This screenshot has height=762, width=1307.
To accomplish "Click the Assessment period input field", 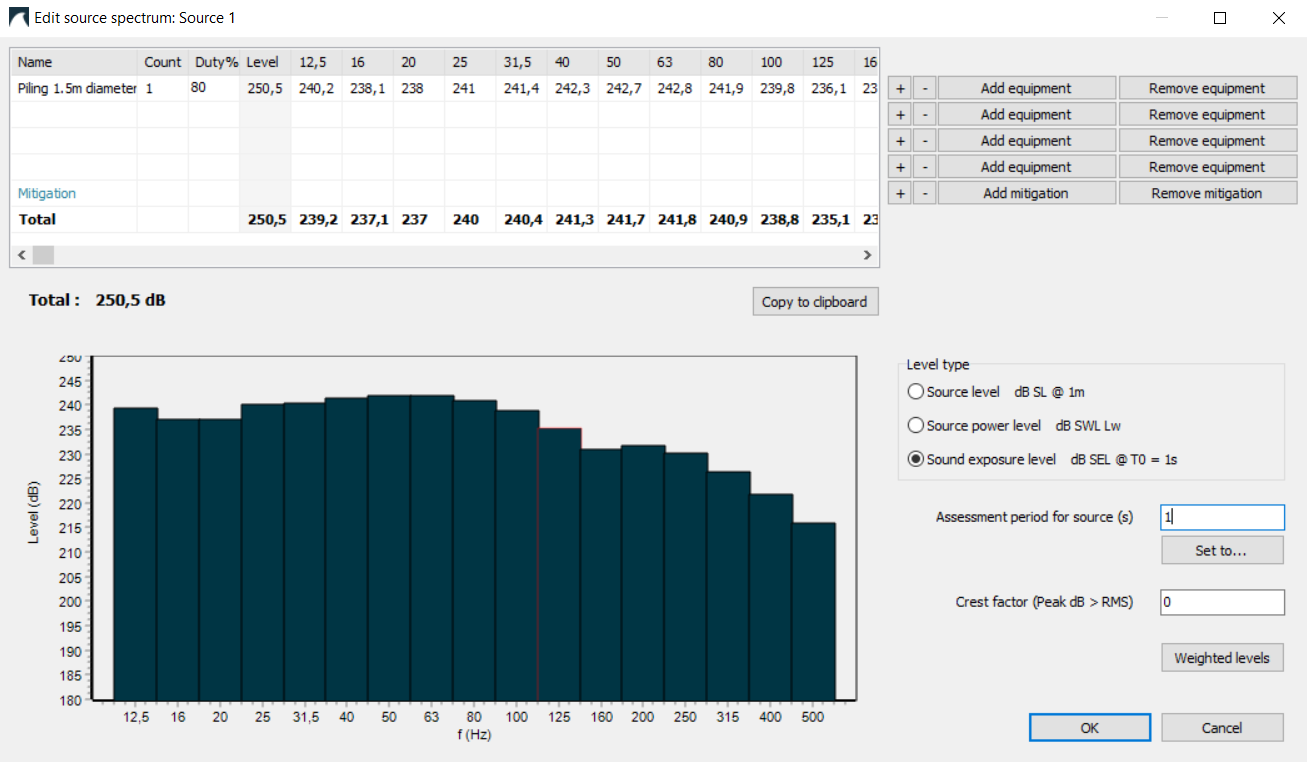I will coord(1222,517).
